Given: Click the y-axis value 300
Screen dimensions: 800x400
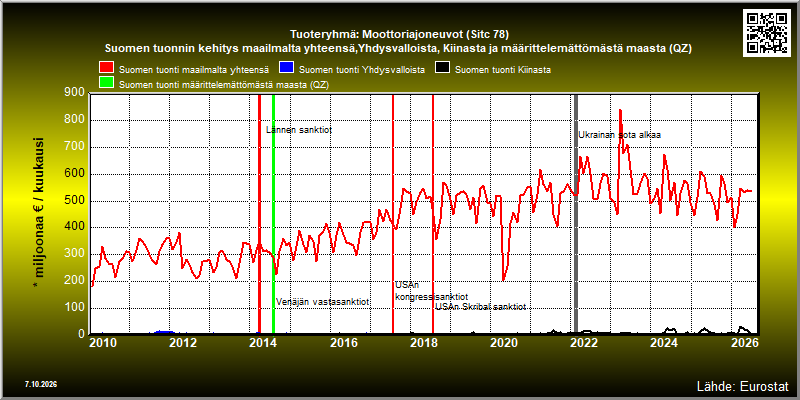Looking at the screenshot, I should pos(75,254).
